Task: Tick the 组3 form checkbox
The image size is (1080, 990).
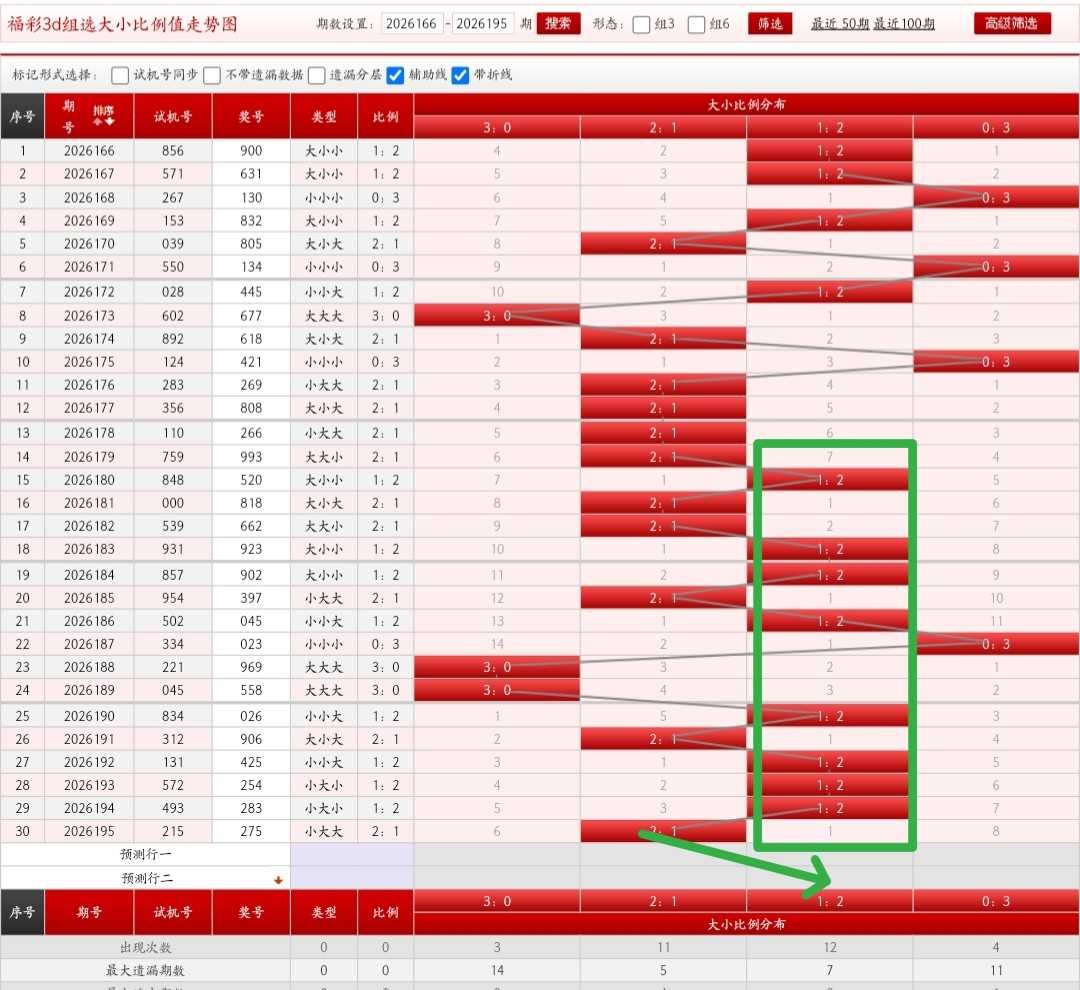Action: (641, 25)
